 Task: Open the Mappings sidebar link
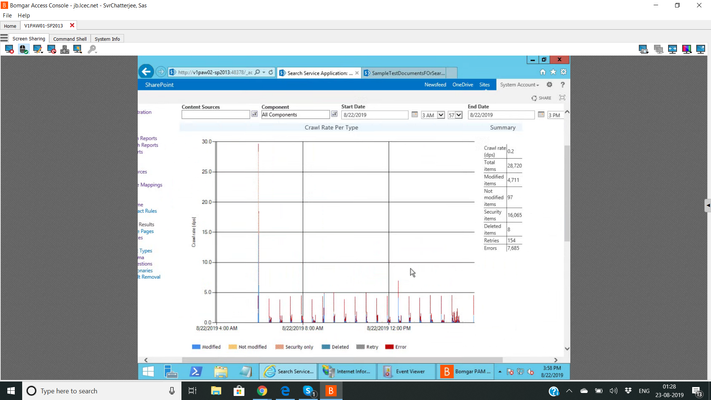point(151,185)
